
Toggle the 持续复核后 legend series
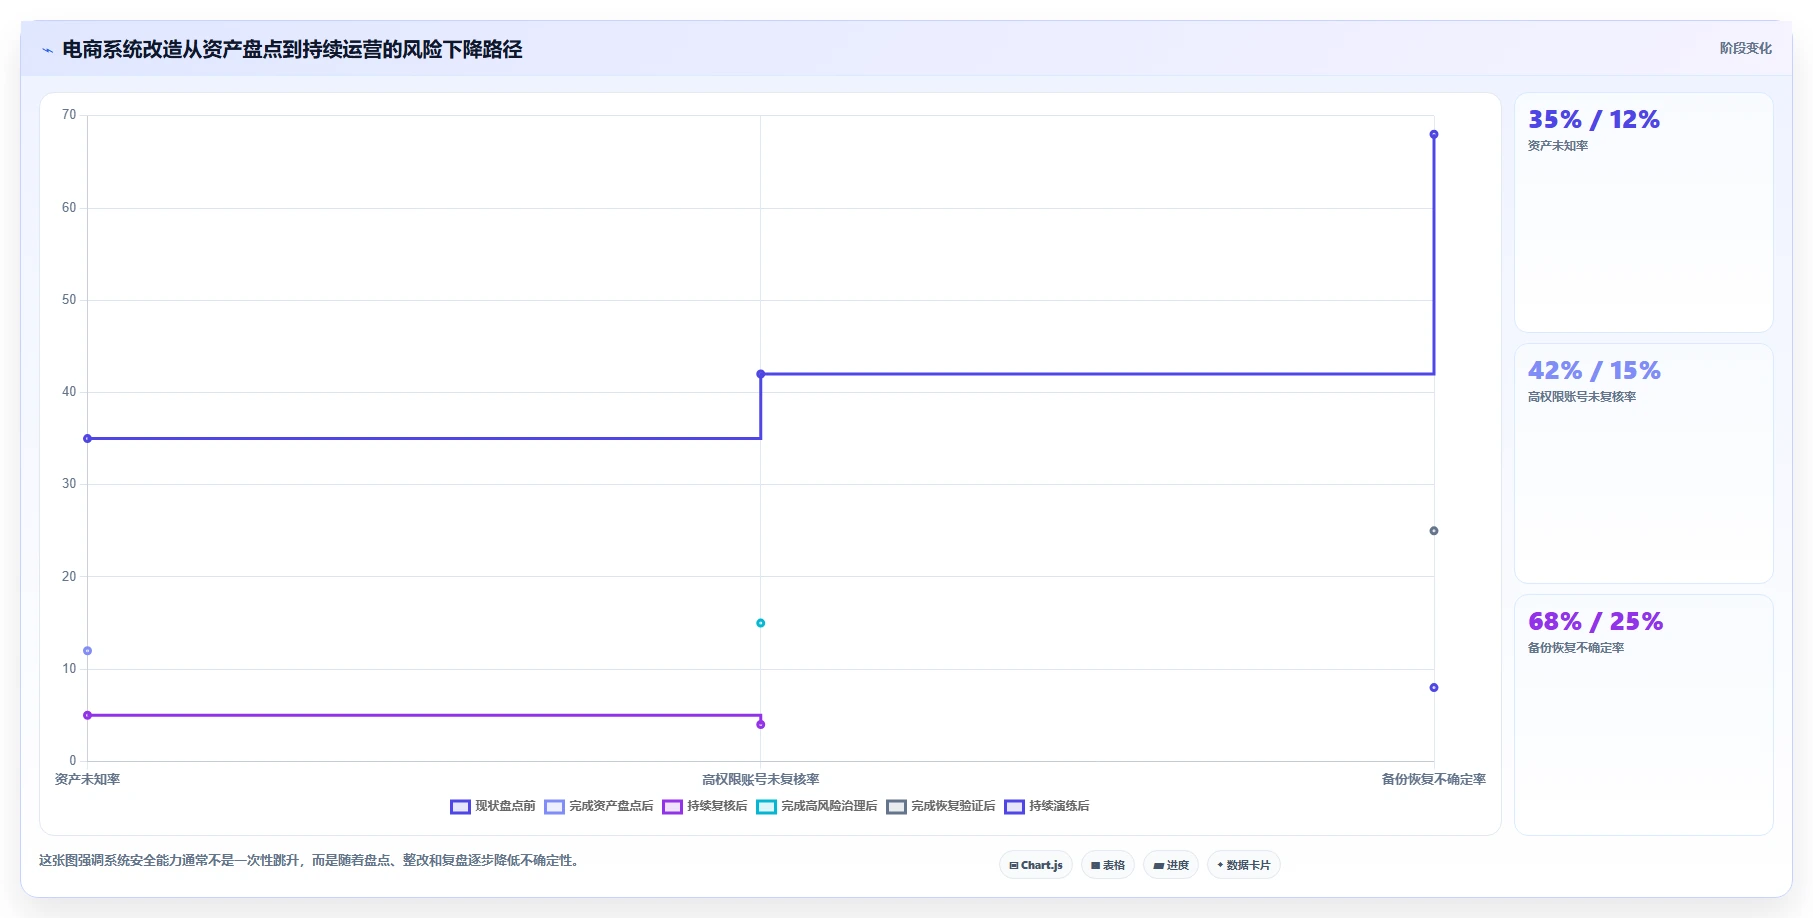click(x=705, y=806)
